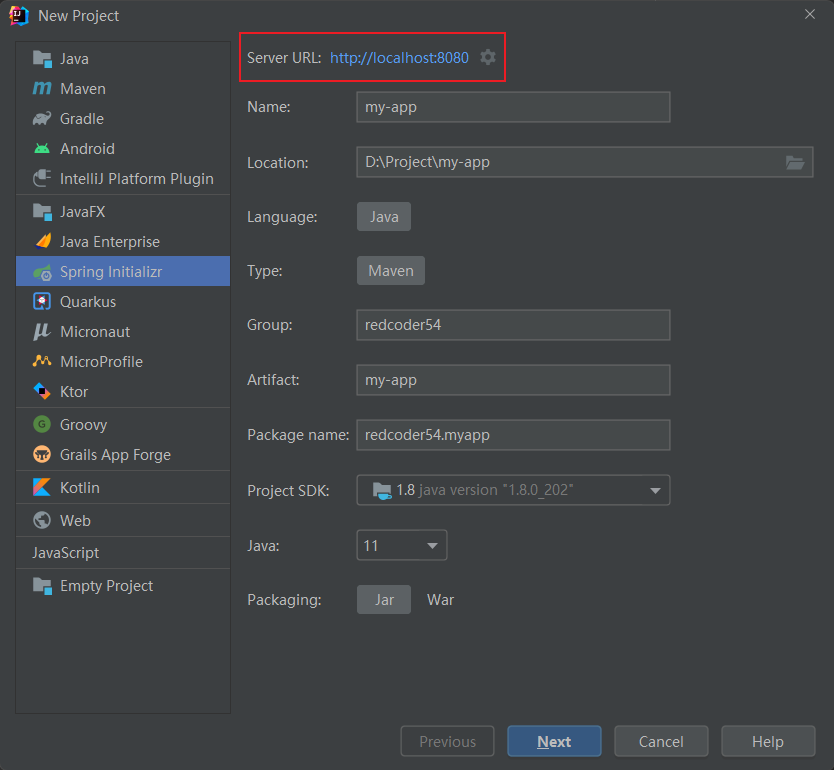The width and height of the screenshot is (834, 770).
Task: Select Groovy in the generators list
Action: click(x=123, y=424)
